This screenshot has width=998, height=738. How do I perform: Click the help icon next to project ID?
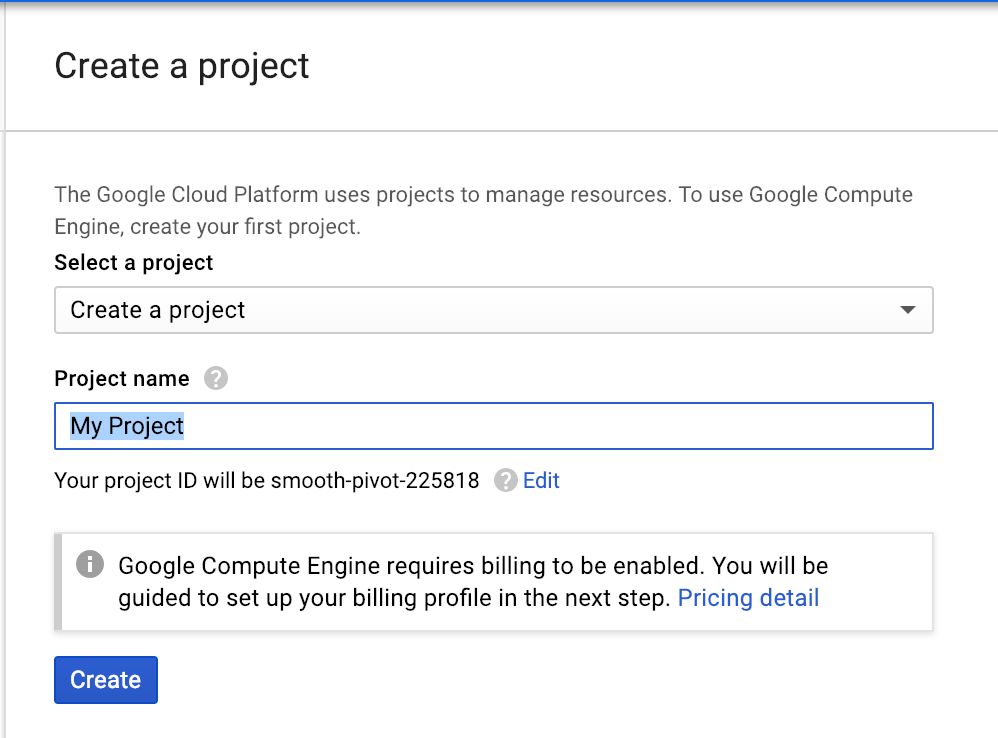pos(507,481)
